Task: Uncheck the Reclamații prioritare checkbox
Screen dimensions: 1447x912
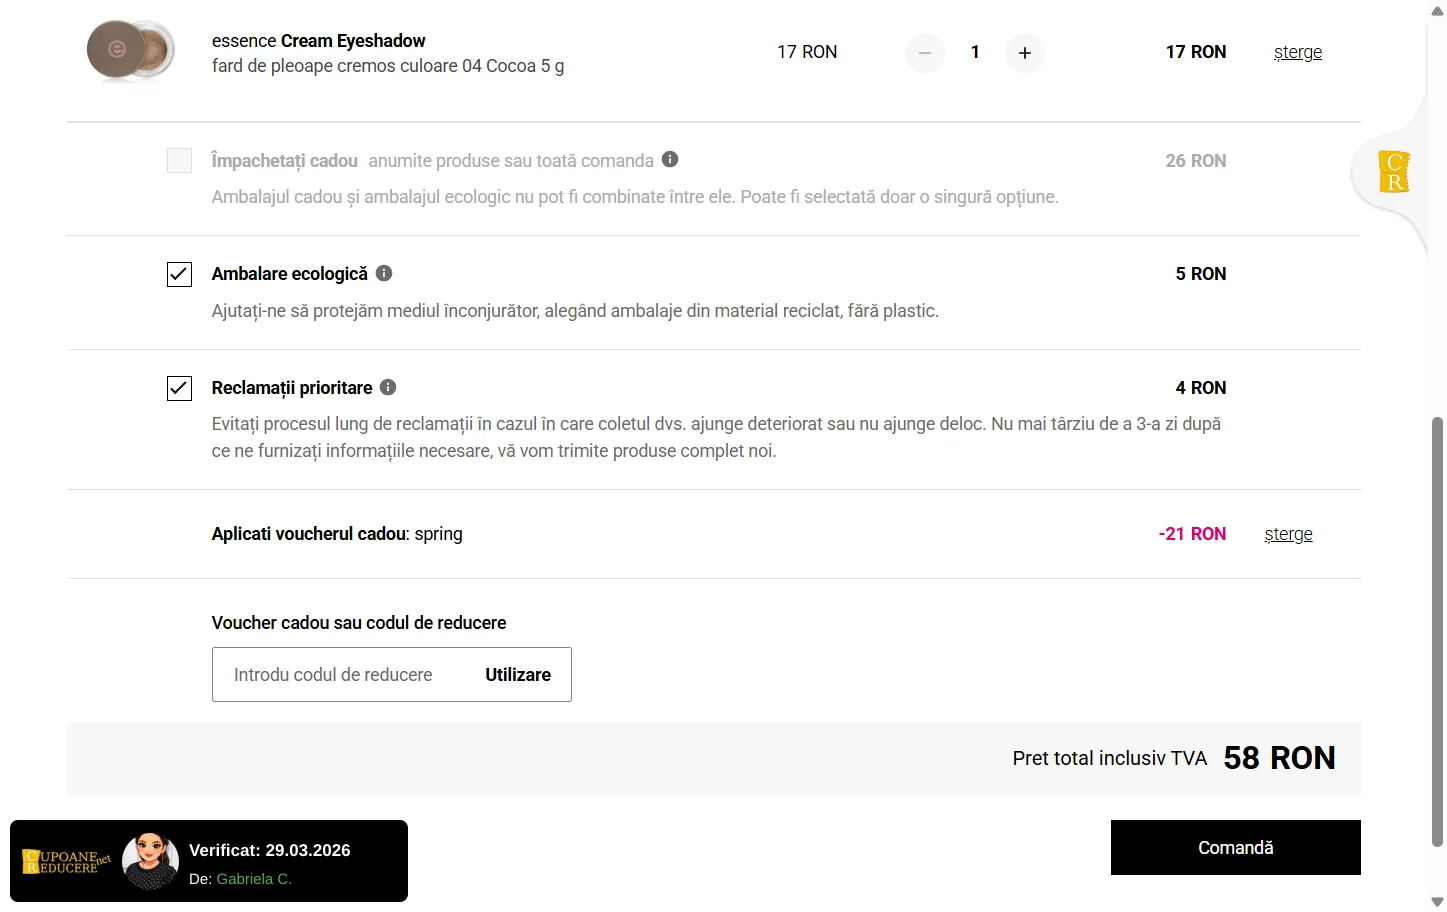Action: [x=179, y=388]
